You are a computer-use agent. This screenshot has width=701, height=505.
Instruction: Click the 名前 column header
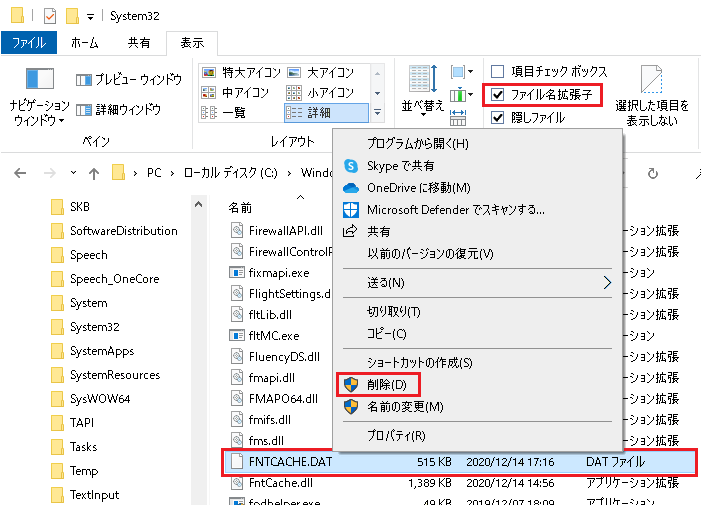coord(240,208)
